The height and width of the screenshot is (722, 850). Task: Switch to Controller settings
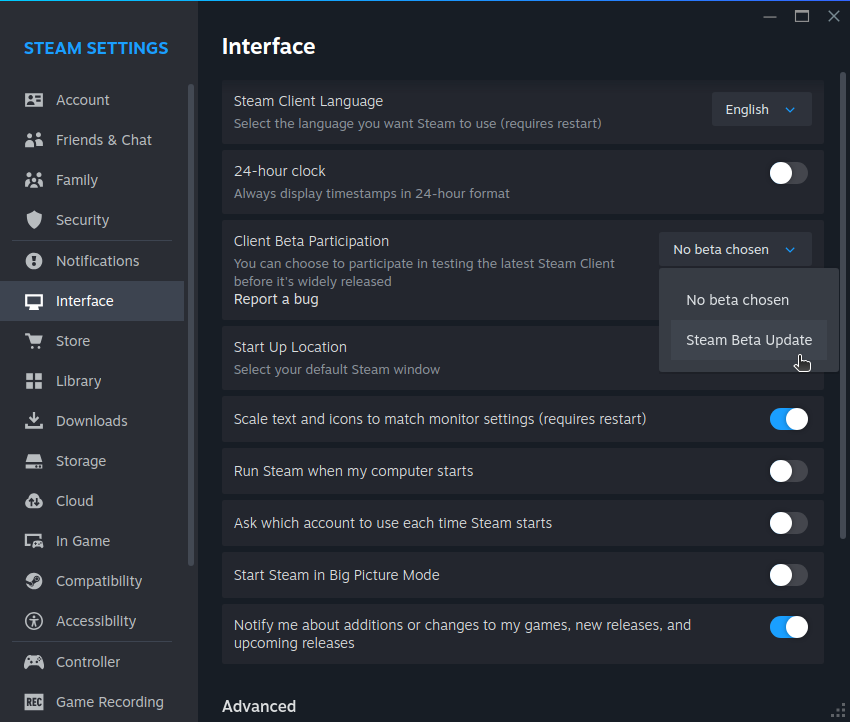click(92, 662)
